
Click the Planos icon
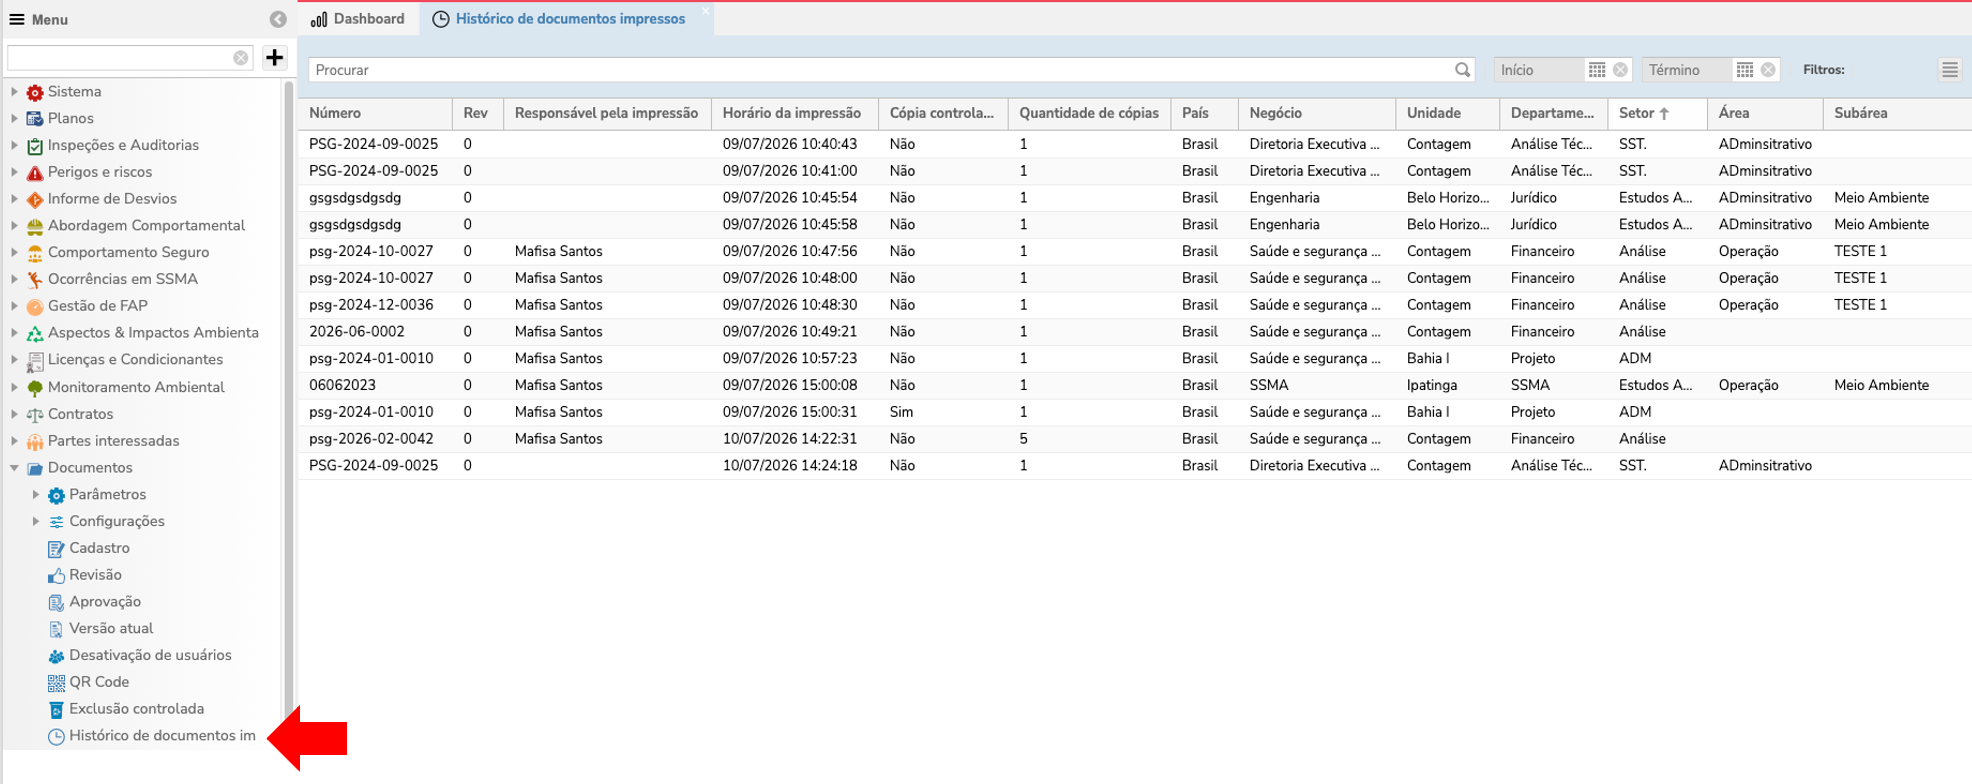(x=35, y=119)
